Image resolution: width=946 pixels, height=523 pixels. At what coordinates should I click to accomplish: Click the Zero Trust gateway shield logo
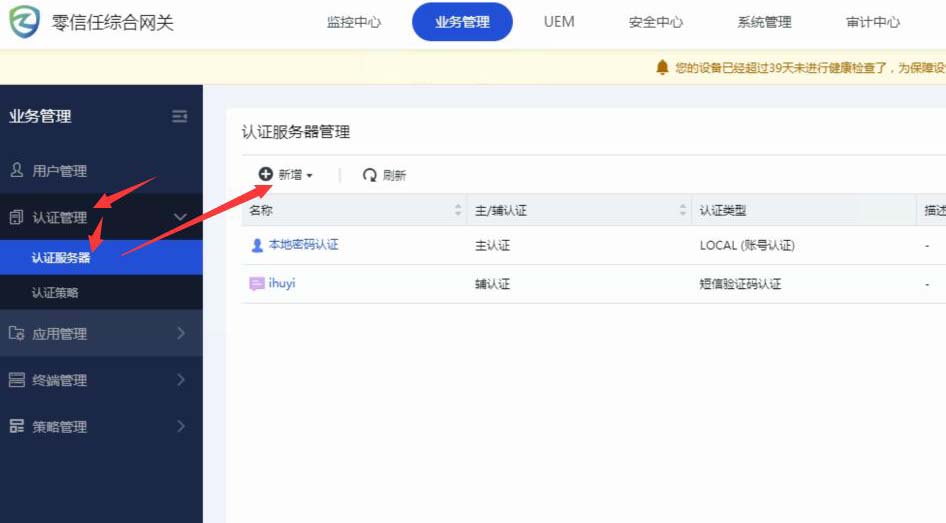click(x=24, y=22)
